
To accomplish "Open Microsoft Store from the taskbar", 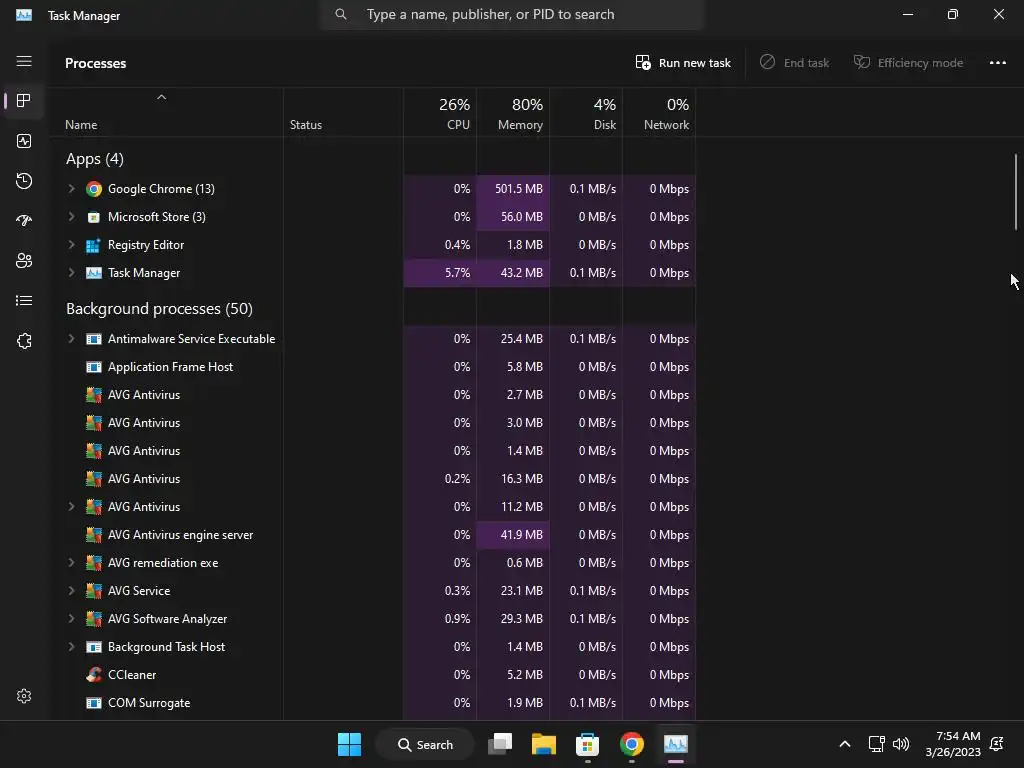I will click(x=587, y=744).
